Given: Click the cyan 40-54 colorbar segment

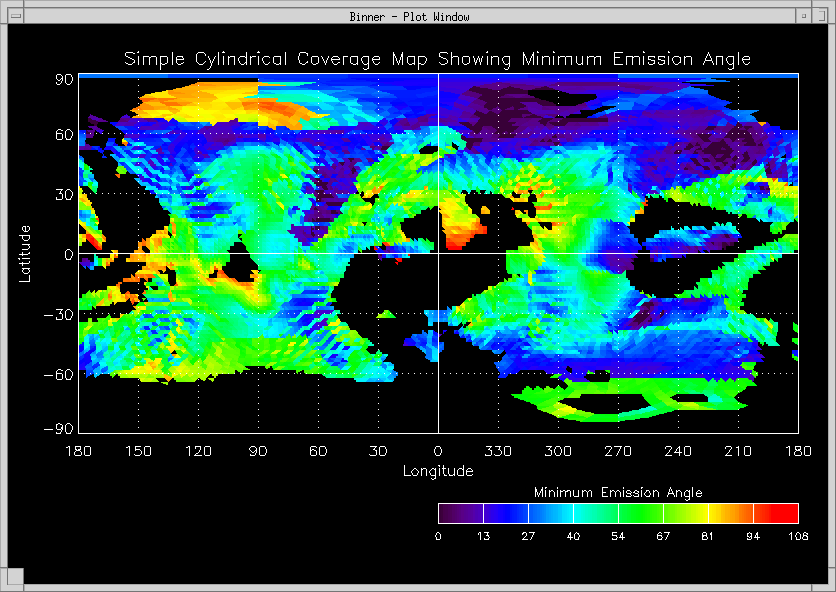Looking at the screenshot, I should (x=595, y=514).
